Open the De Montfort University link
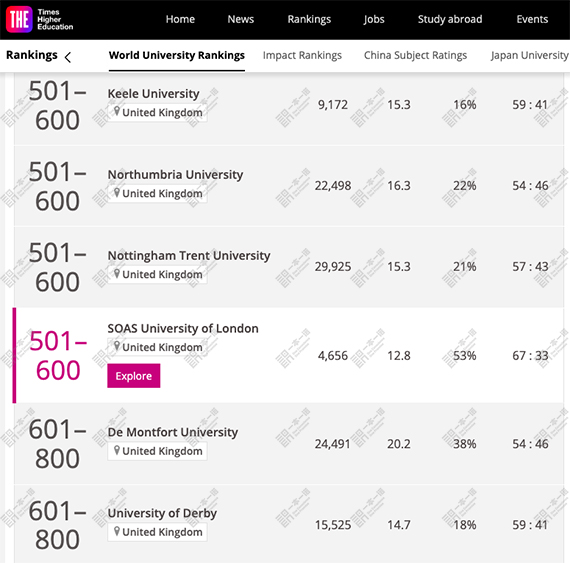Screen dimensions: 570x563 [173, 432]
